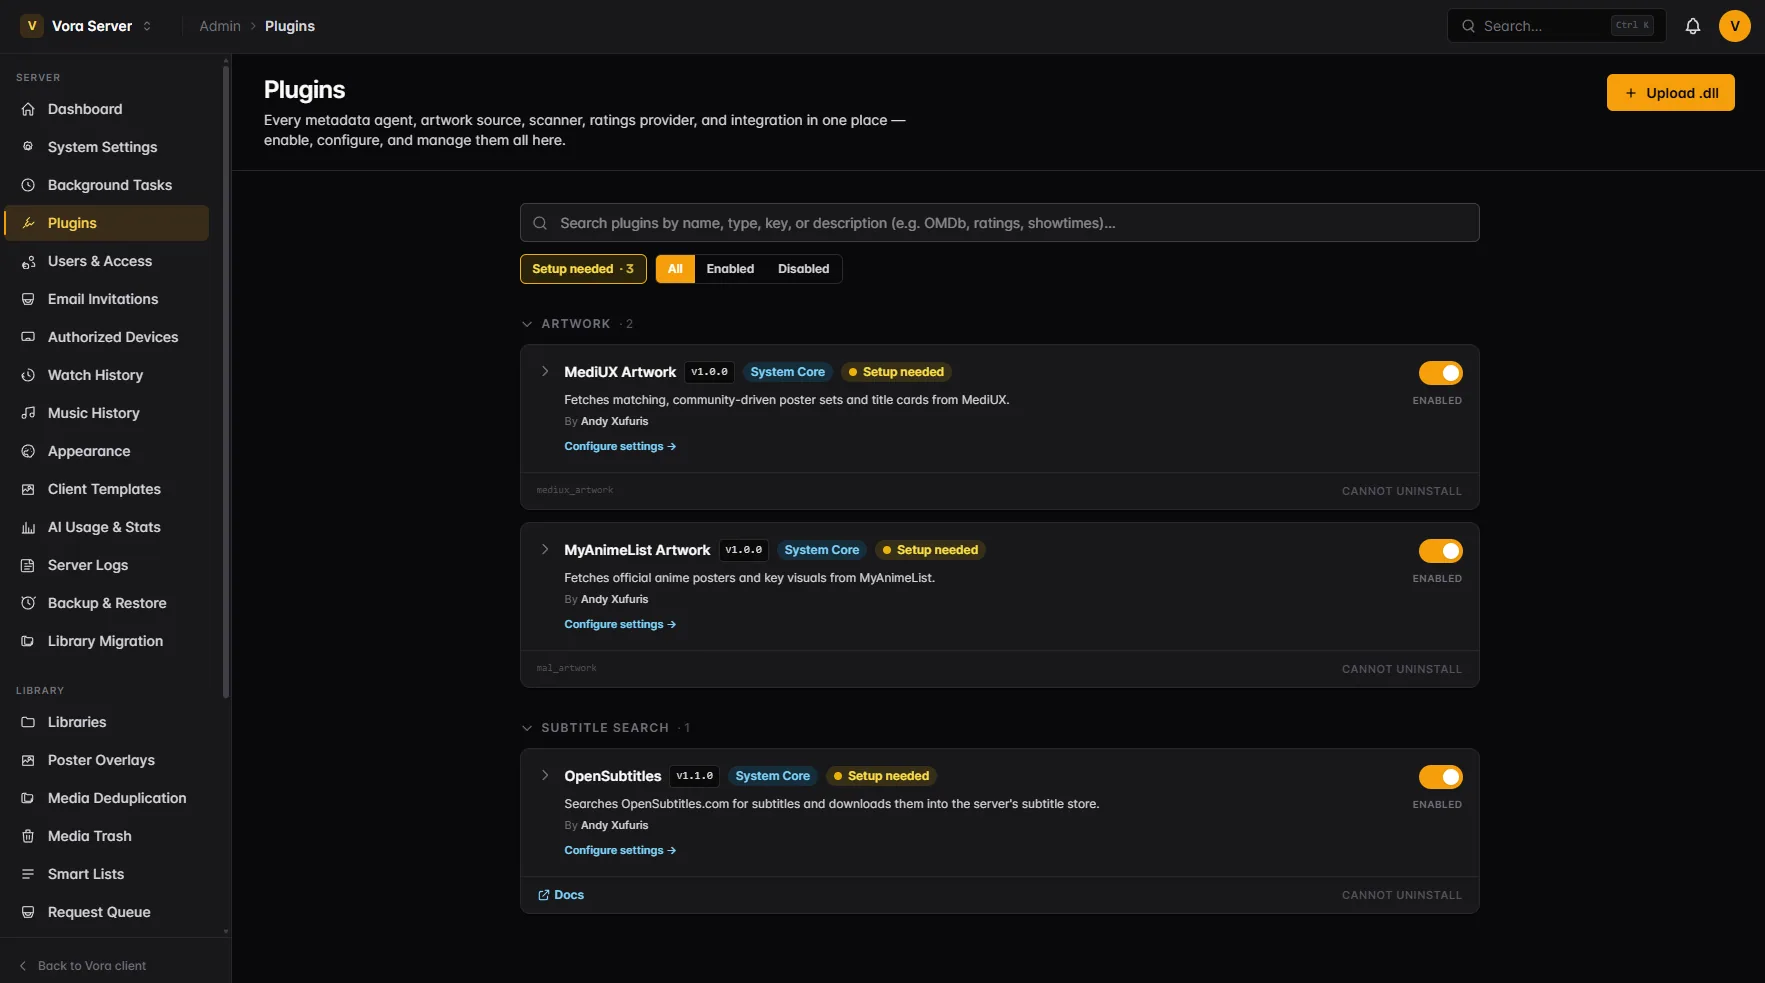Click the Libraries folder icon
Viewport: 1765px width, 983px height.
point(28,722)
